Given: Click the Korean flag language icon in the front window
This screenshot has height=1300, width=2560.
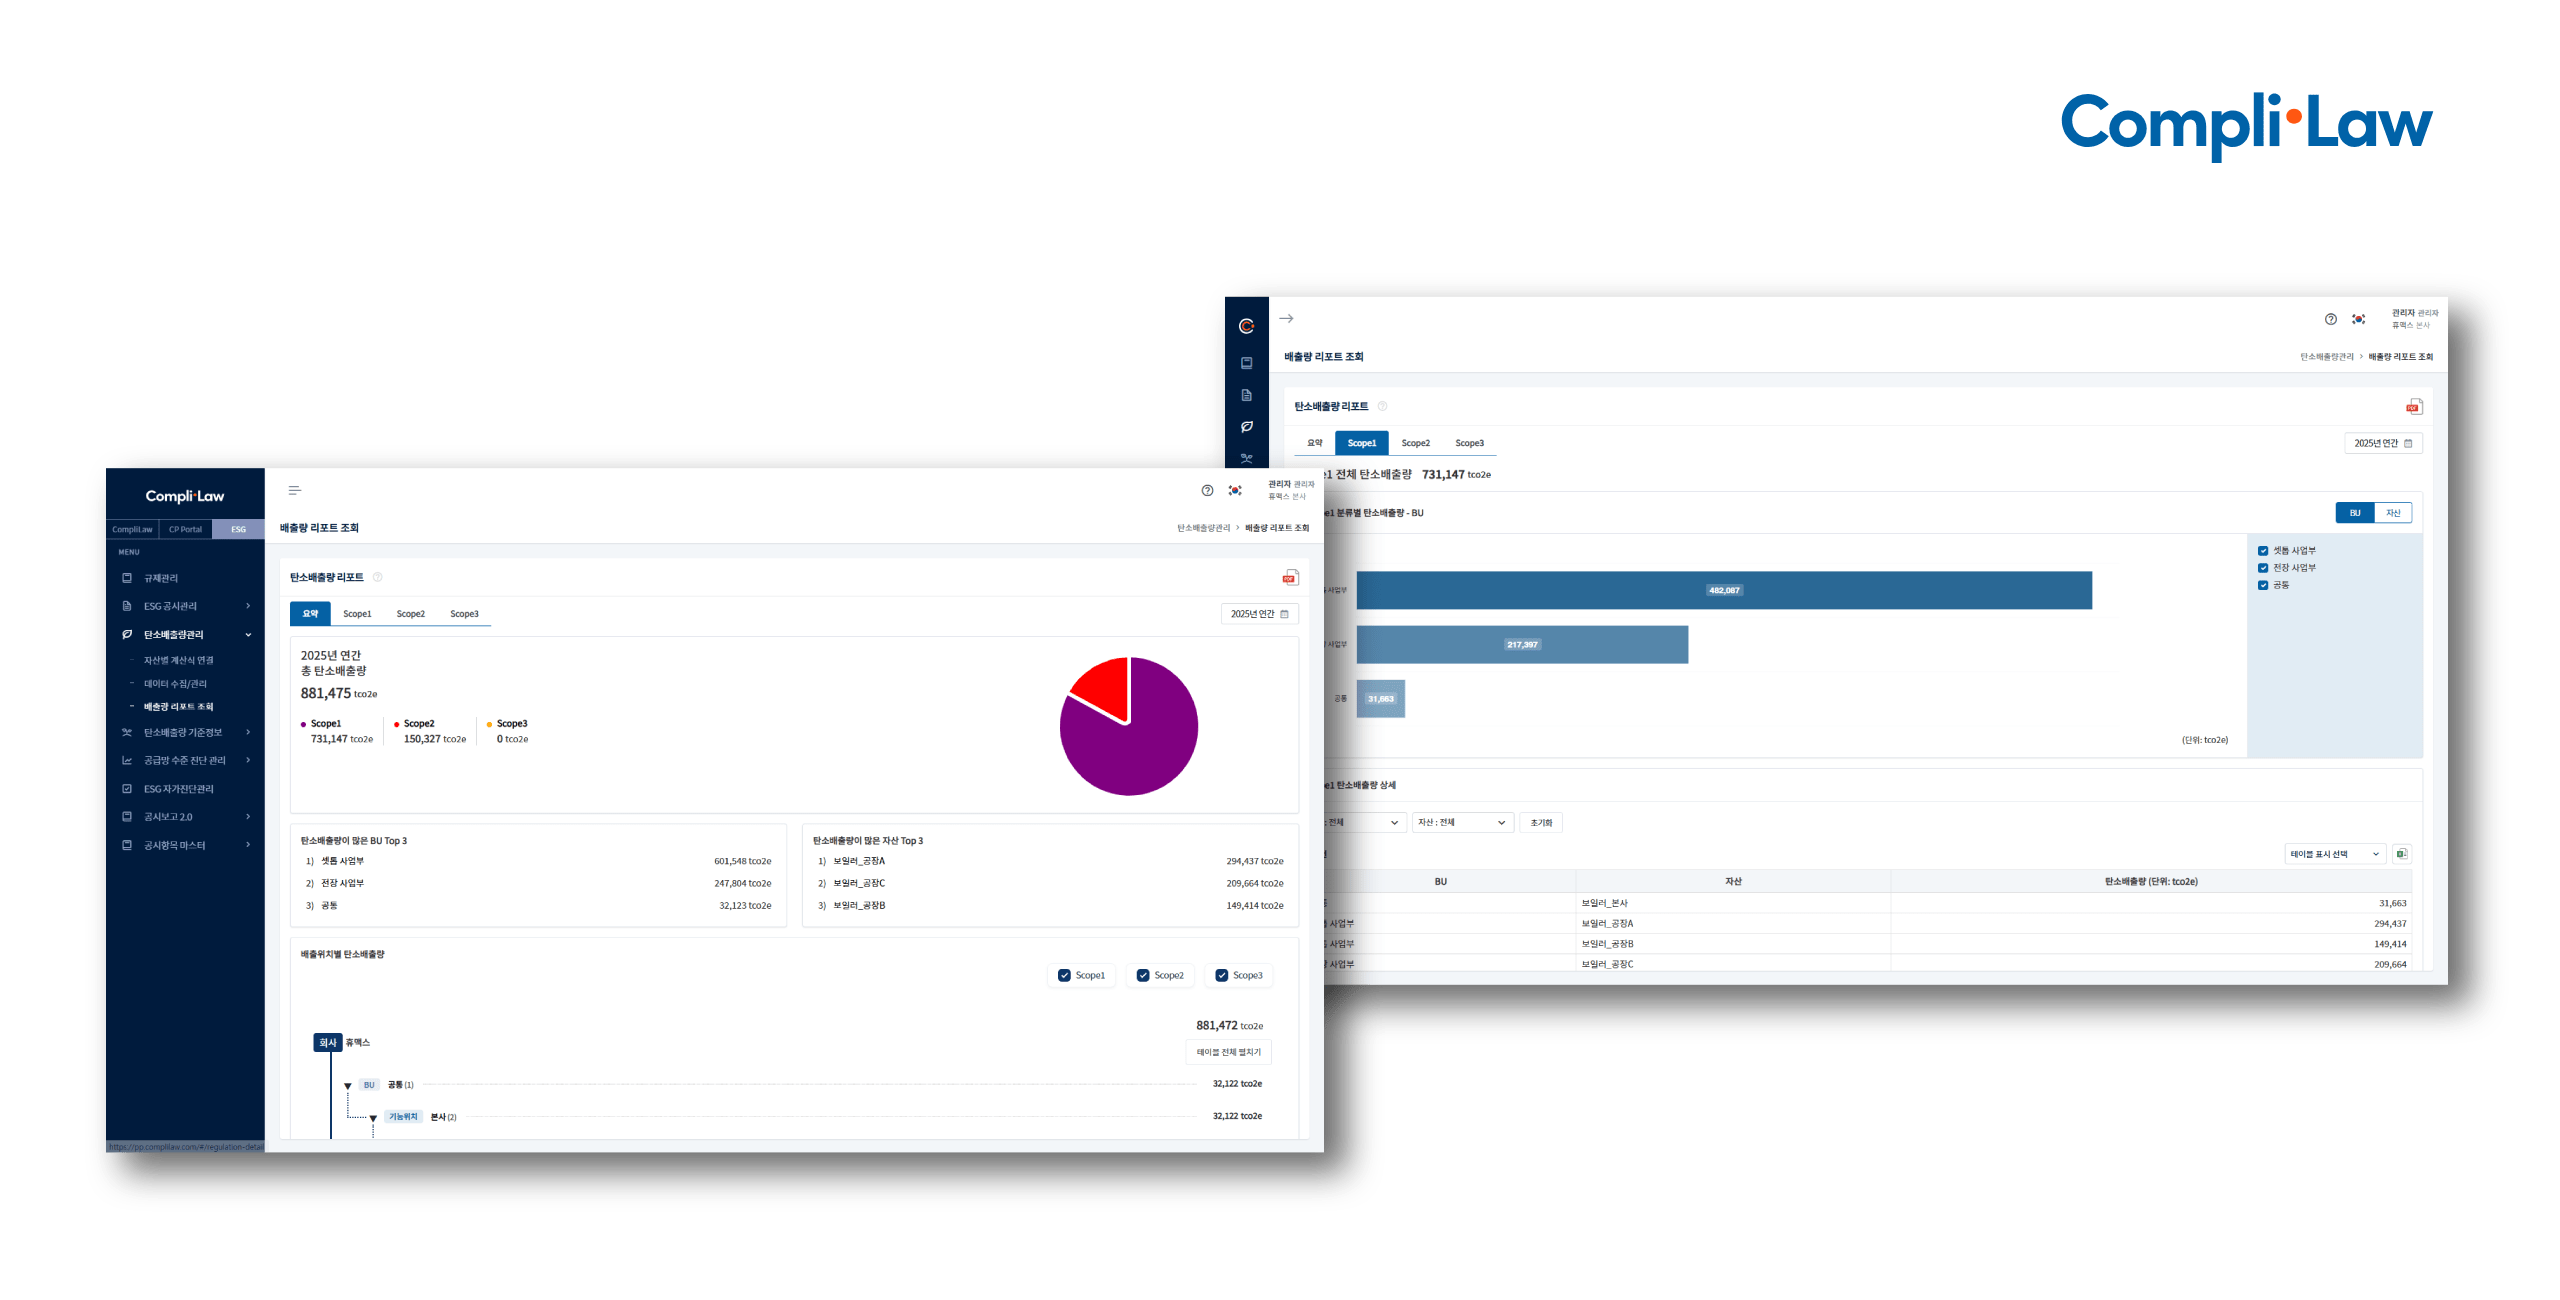Looking at the screenshot, I should coord(1235,490).
